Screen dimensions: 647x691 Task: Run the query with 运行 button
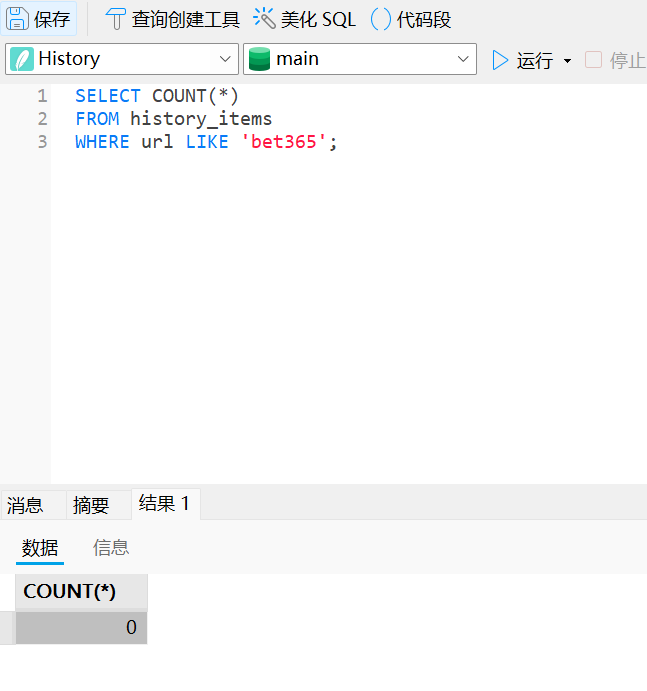pyautogui.click(x=522, y=60)
